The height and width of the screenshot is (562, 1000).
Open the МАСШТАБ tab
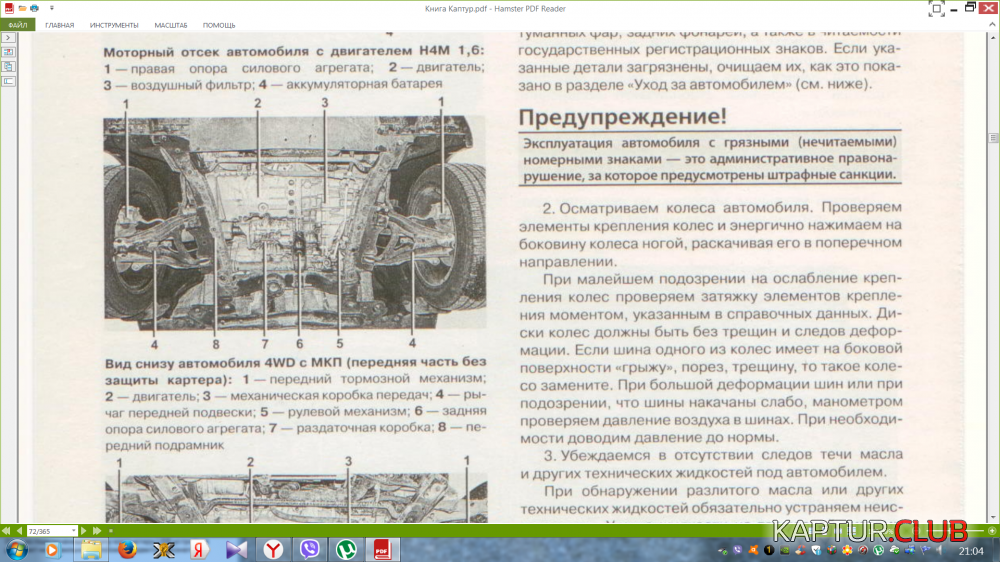170,24
